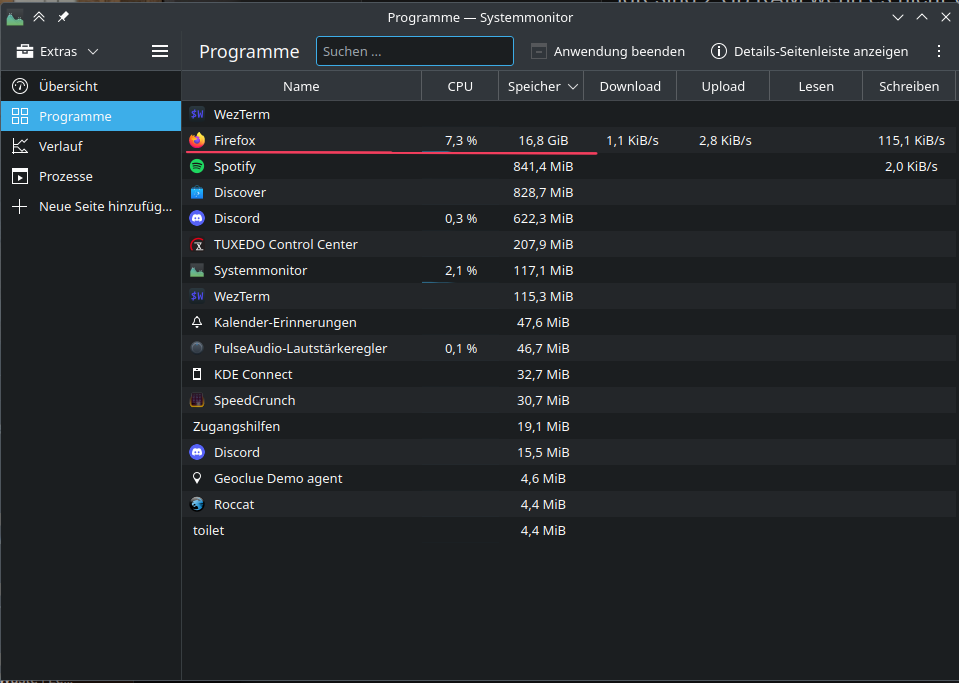Click the Suchen search field
Image resolution: width=959 pixels, height=683 pixels.
click(415, 51)
